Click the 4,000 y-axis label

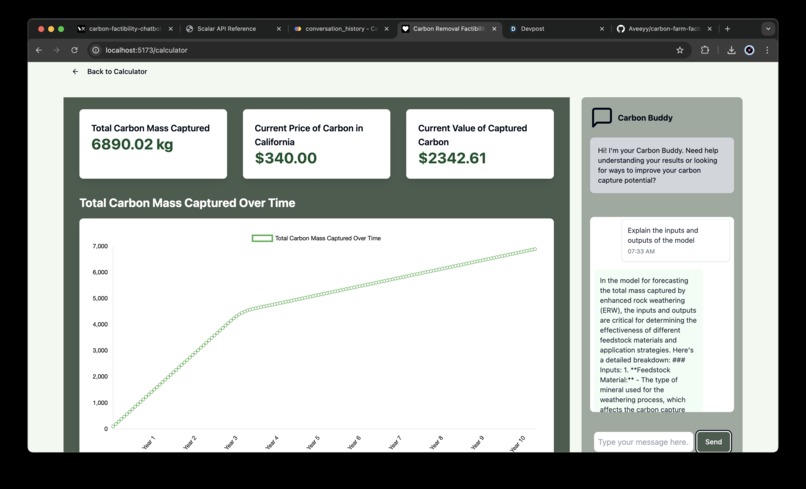pos(100,324)
